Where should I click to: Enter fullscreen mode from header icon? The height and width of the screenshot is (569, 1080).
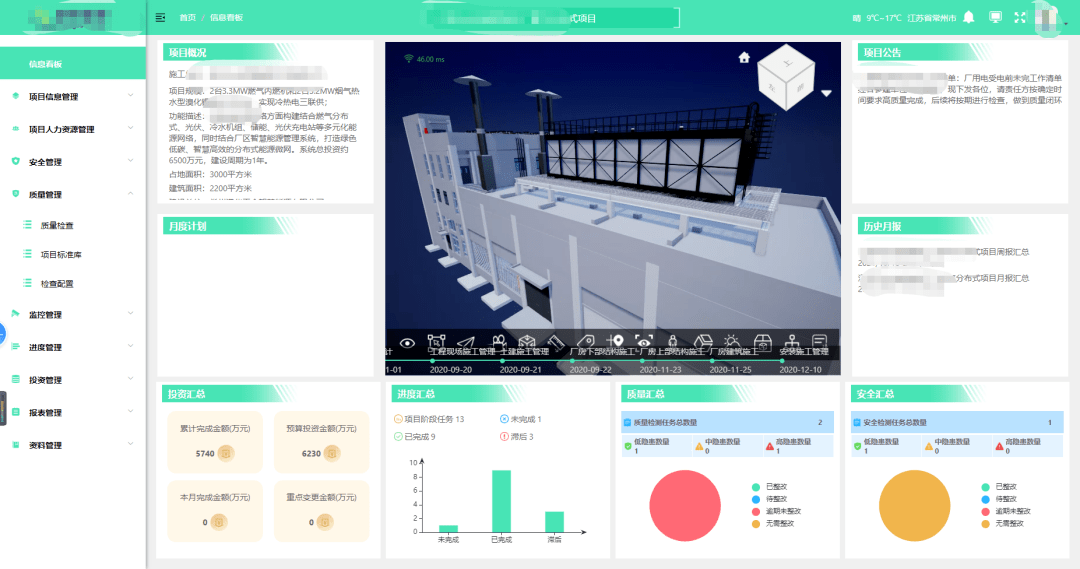[1020, 17]
